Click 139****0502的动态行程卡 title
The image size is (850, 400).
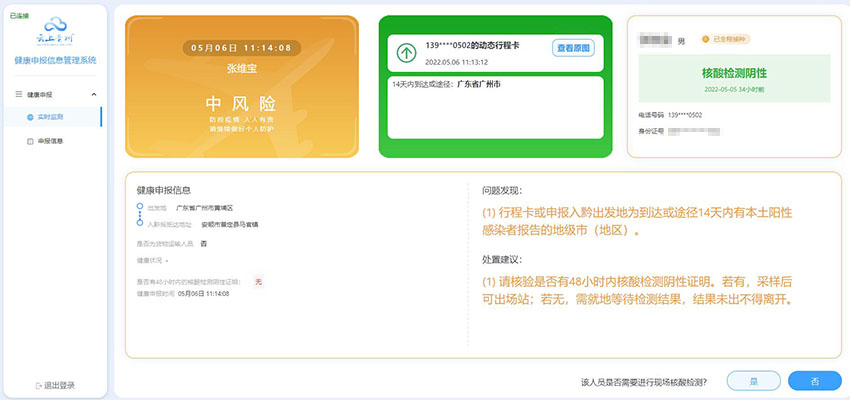(472, 46)
